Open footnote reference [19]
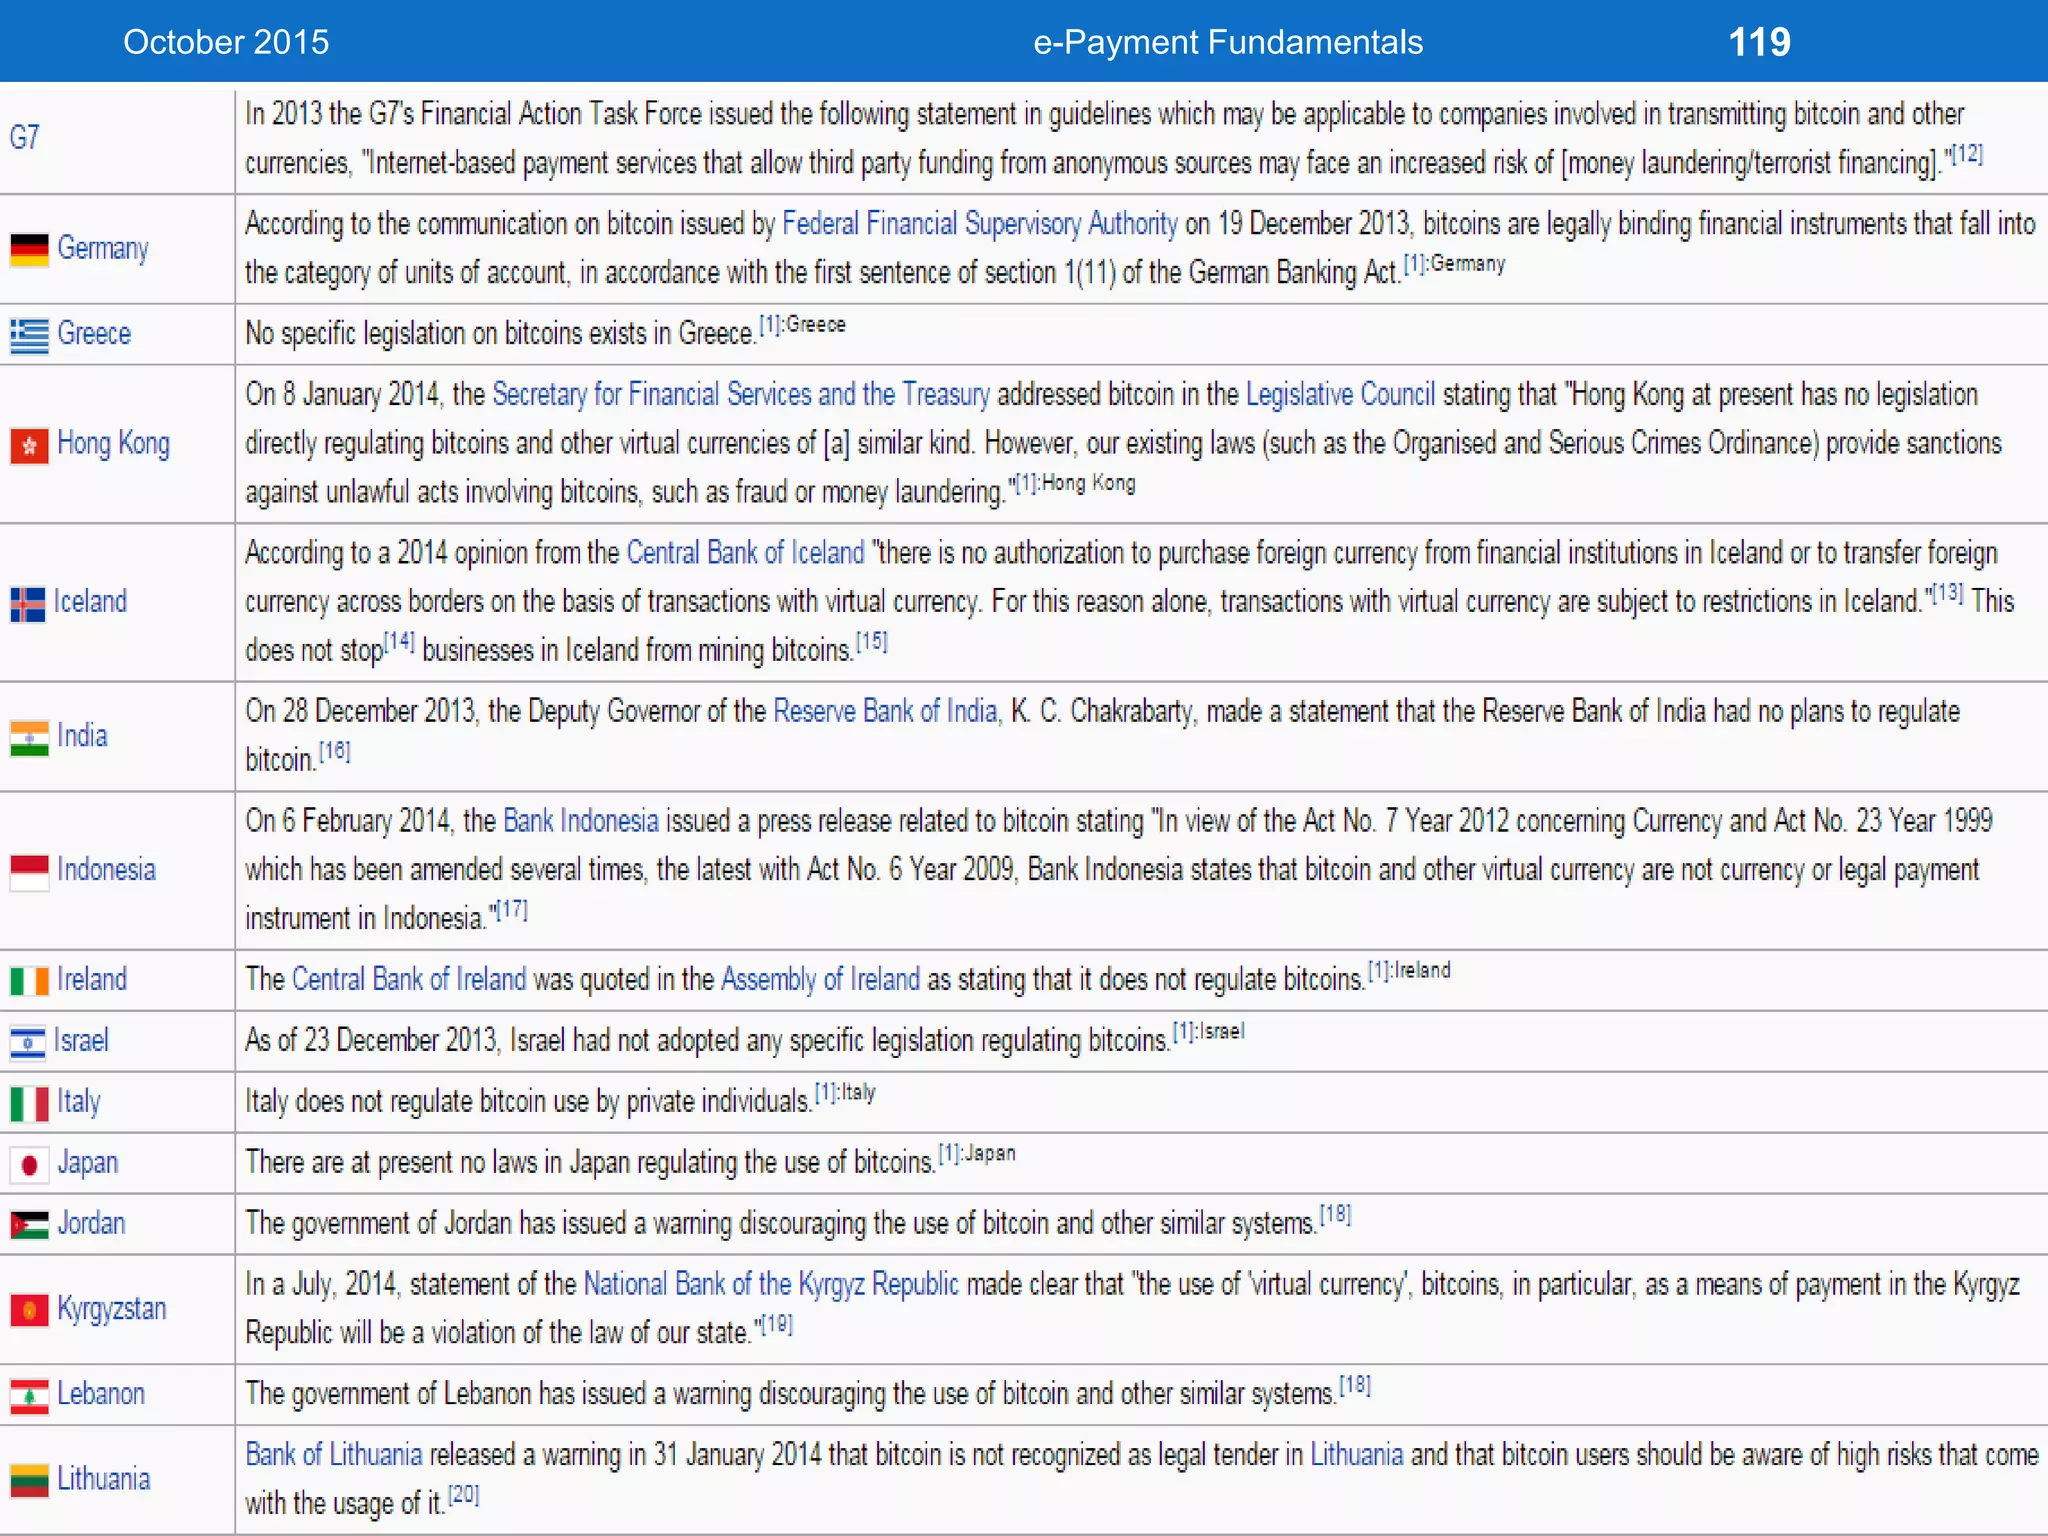The image size is (2048, 1536). point(777,1325)
